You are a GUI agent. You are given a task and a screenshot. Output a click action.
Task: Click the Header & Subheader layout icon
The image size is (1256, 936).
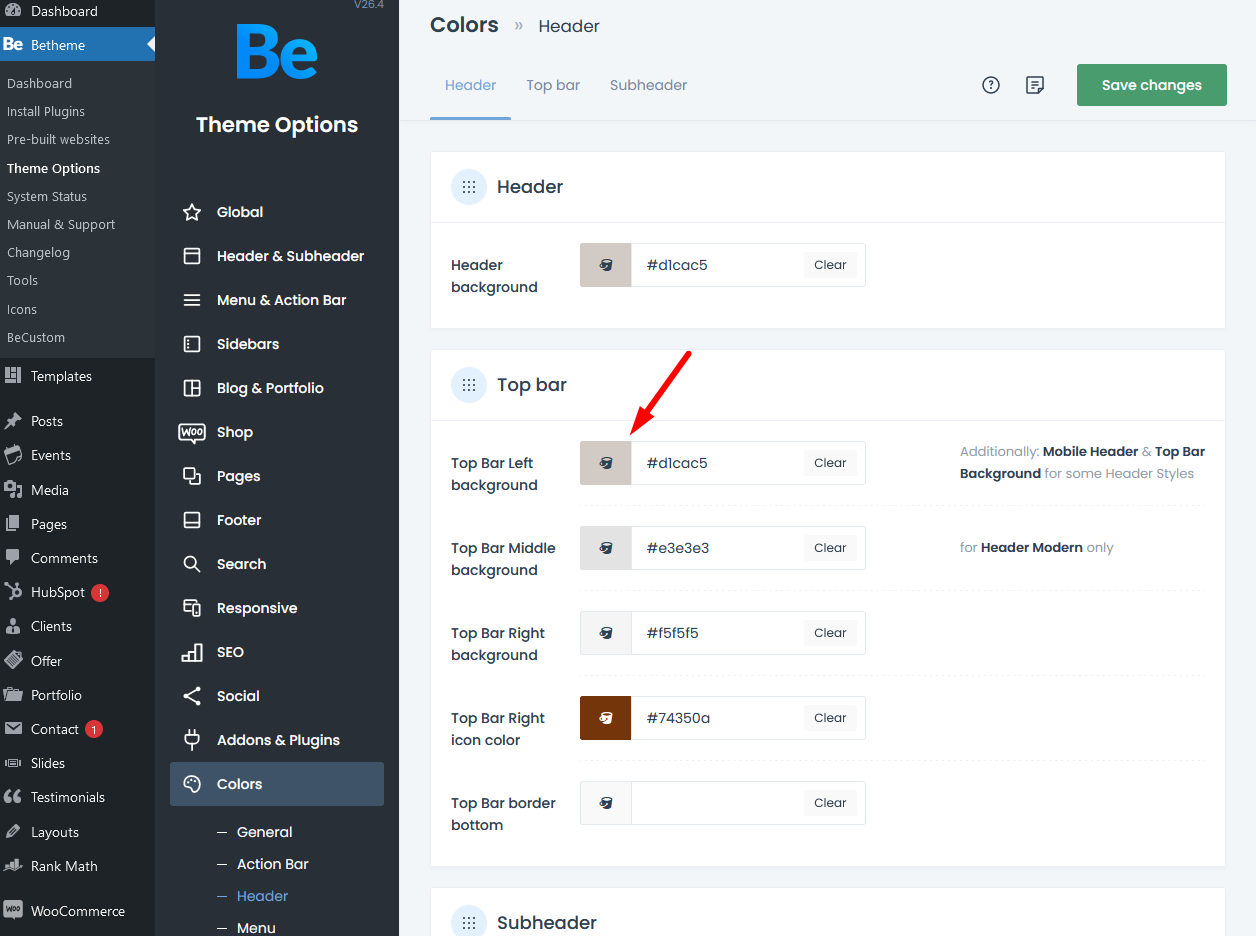(192, 256)
